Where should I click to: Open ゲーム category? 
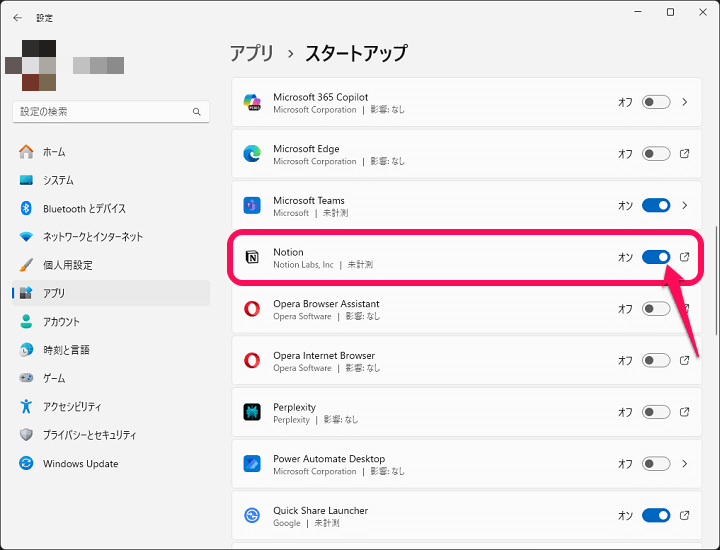coord(111,378)
